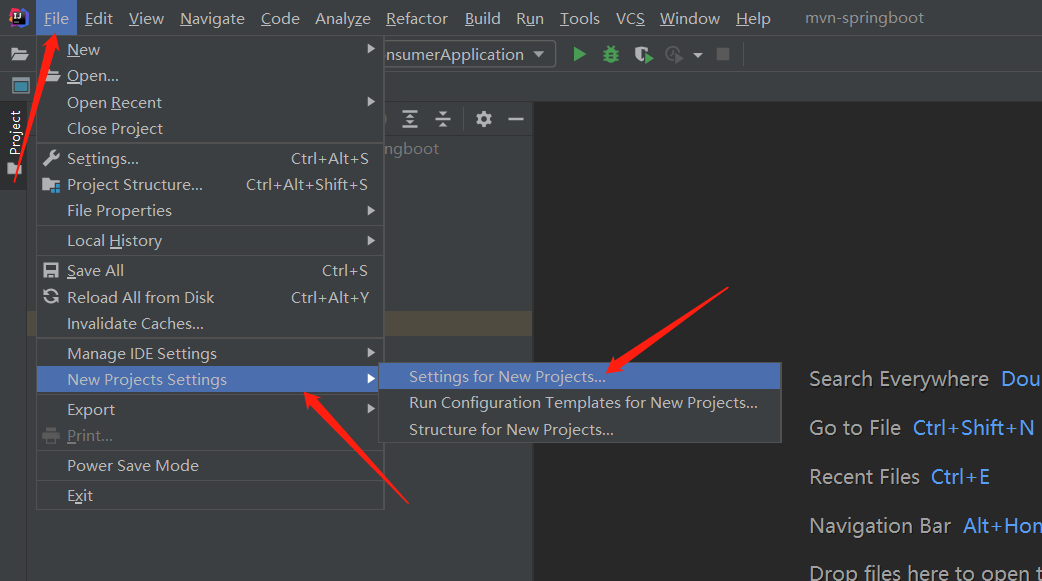Click Settings for New Projects...
Image resolution: width=1042 pixels, height=581 pixels.
point(579,376)
